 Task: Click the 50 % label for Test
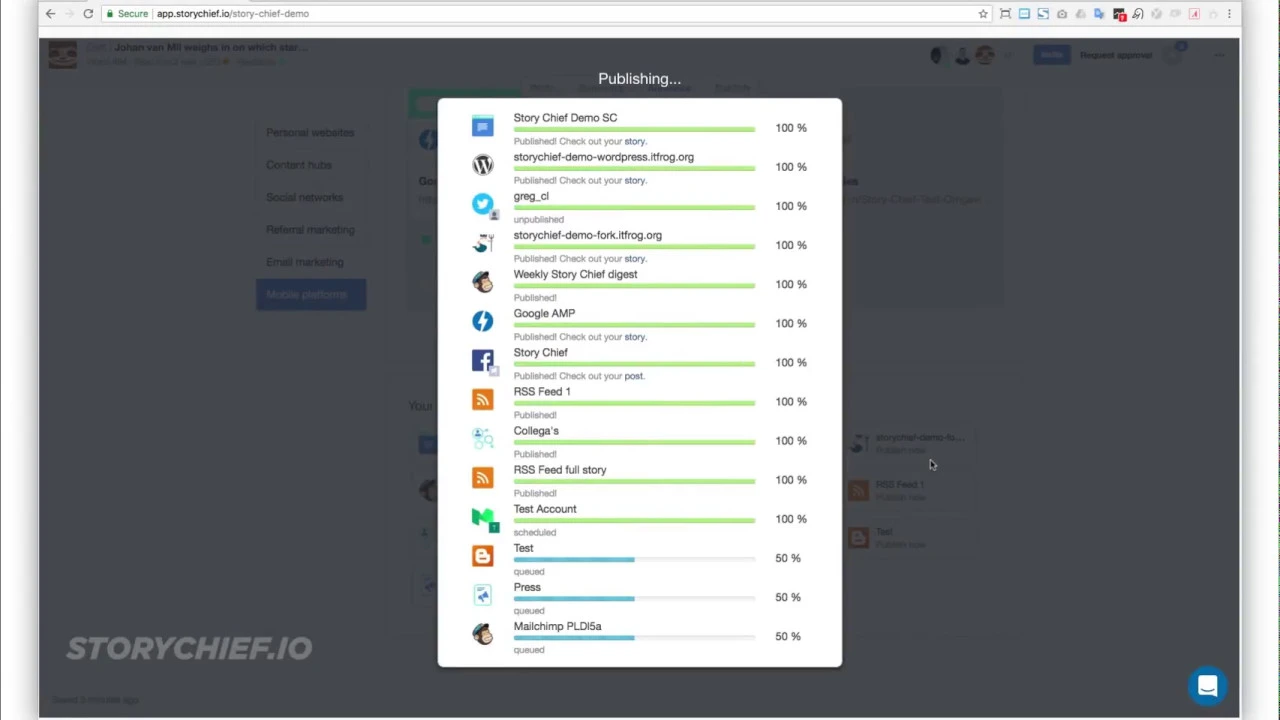(x=788, y=558)
